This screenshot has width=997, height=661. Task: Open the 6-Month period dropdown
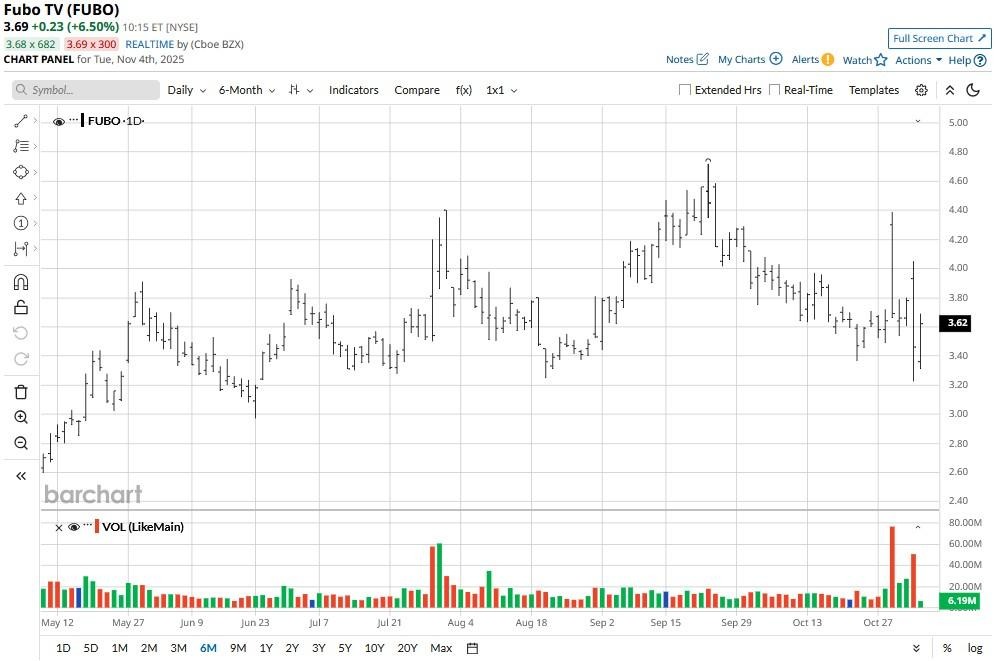coord(247,90)
